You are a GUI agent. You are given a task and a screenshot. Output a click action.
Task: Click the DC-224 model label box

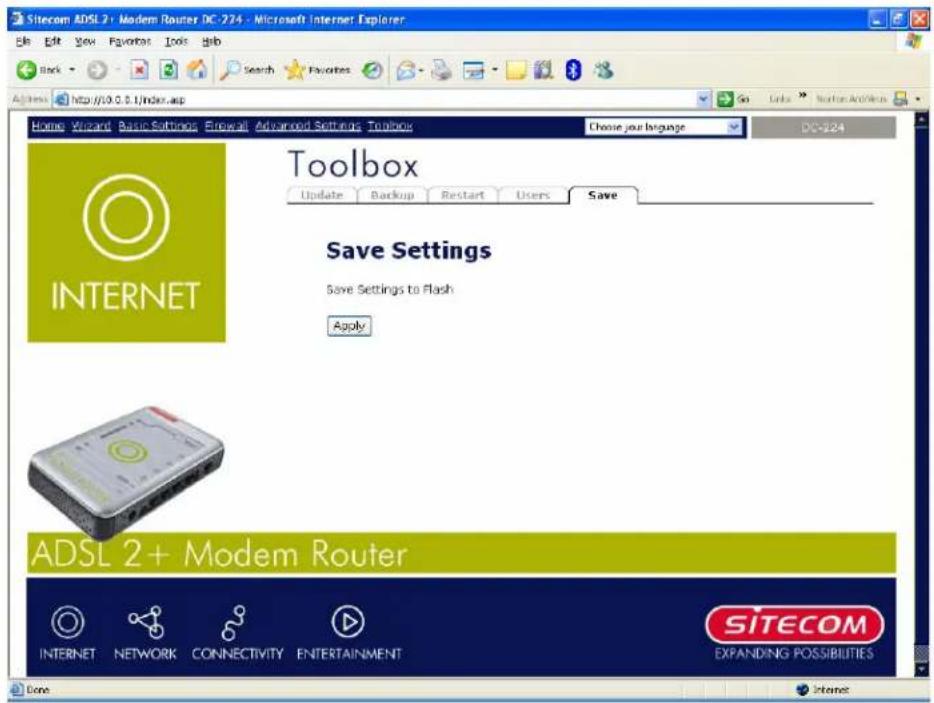823,127
